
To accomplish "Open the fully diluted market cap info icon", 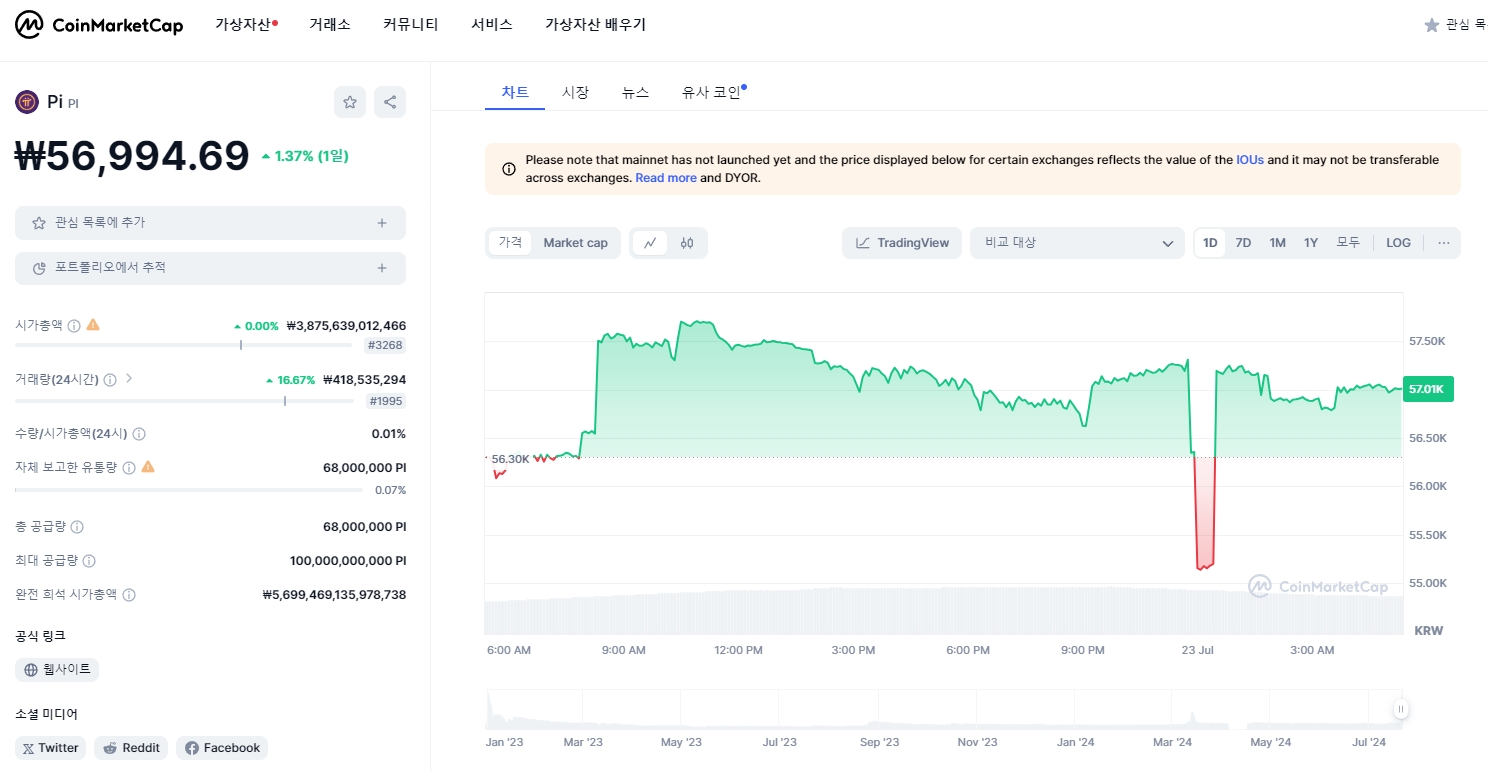I will (x=129, y=595).
